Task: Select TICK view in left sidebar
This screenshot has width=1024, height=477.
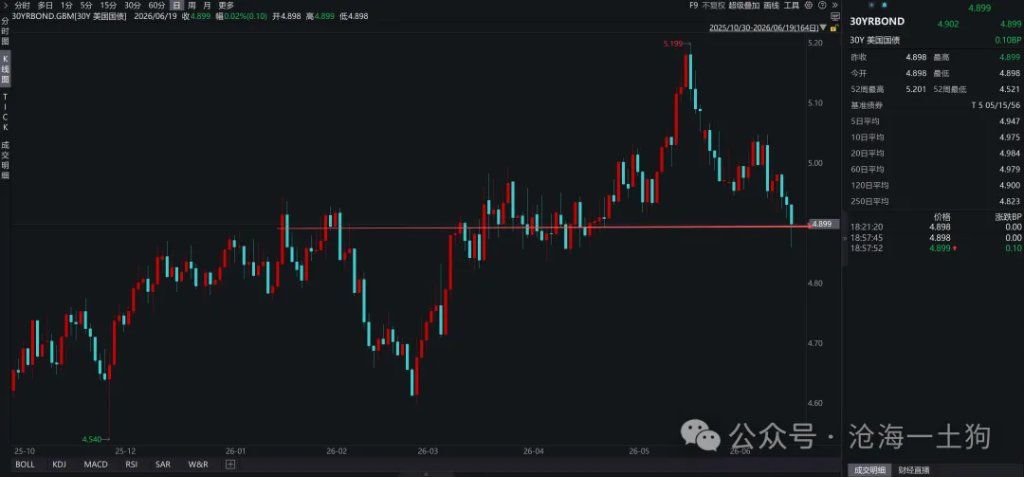Action: [5, 112]
